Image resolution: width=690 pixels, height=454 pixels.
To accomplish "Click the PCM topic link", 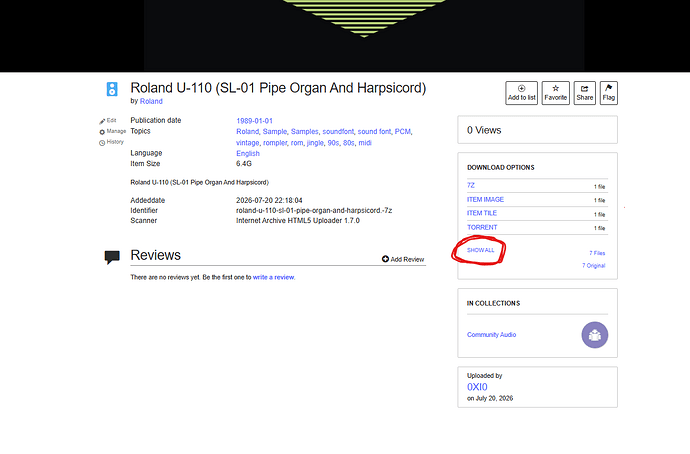I will [x=403, y=132].
